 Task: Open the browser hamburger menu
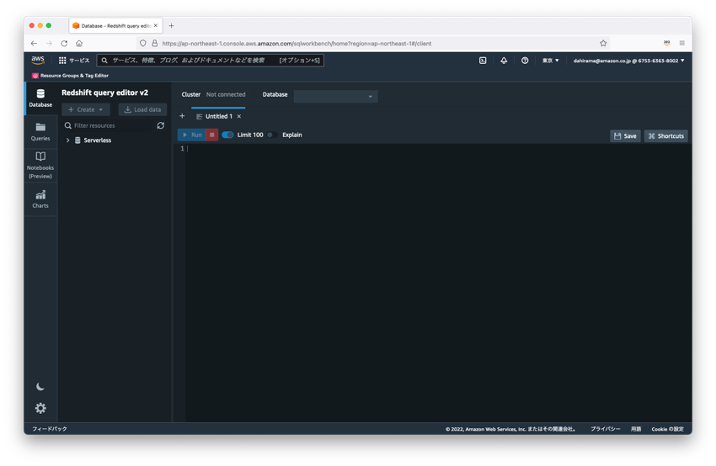682,43
